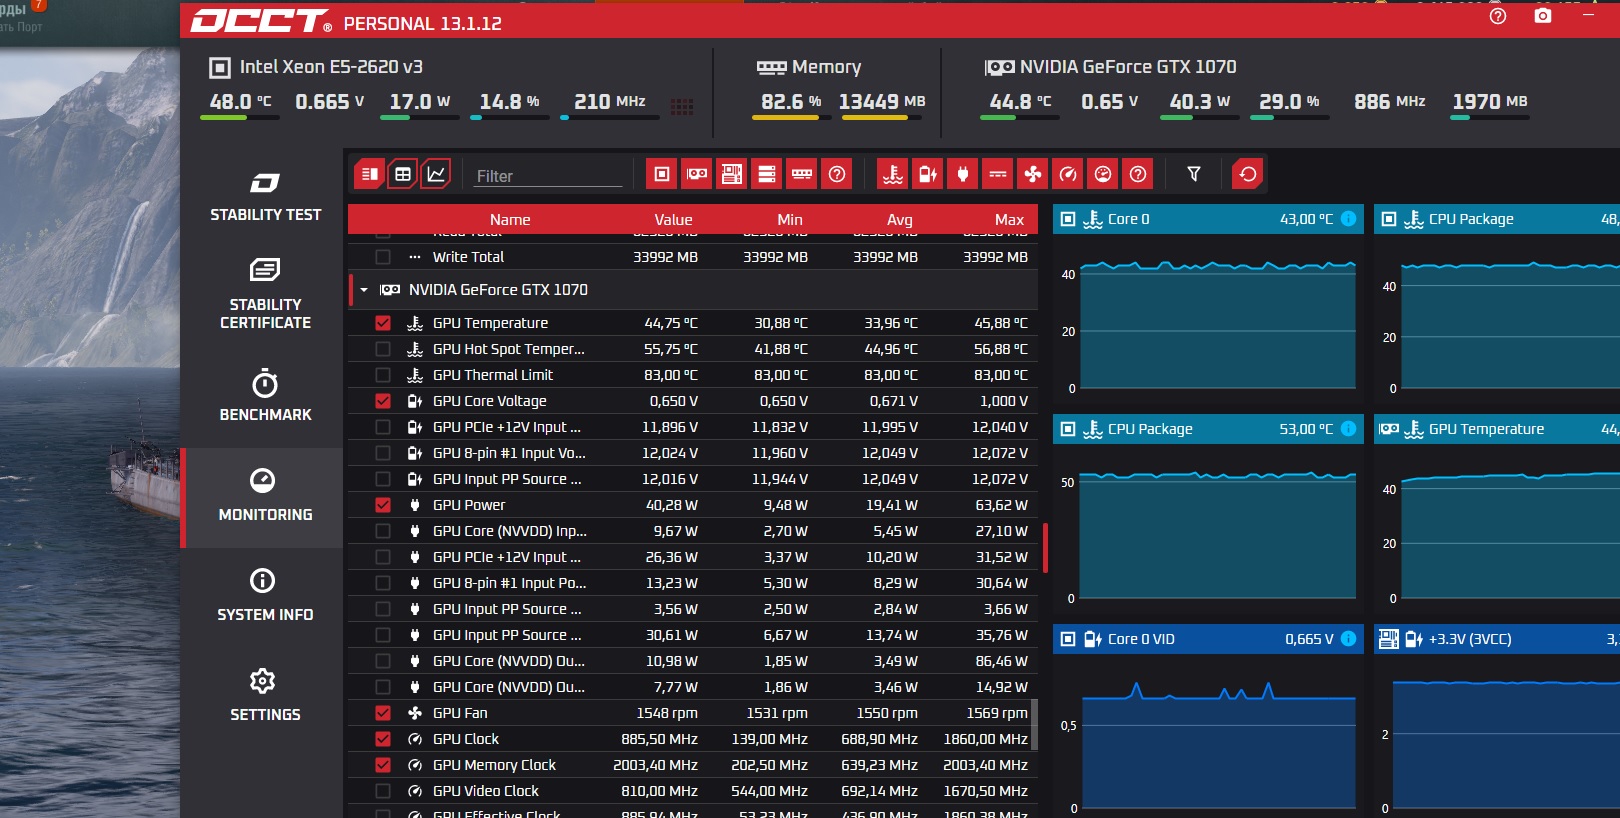This screenshot has width=1620, height=818.
Task: Sort by Value column header
Action: 673,220
